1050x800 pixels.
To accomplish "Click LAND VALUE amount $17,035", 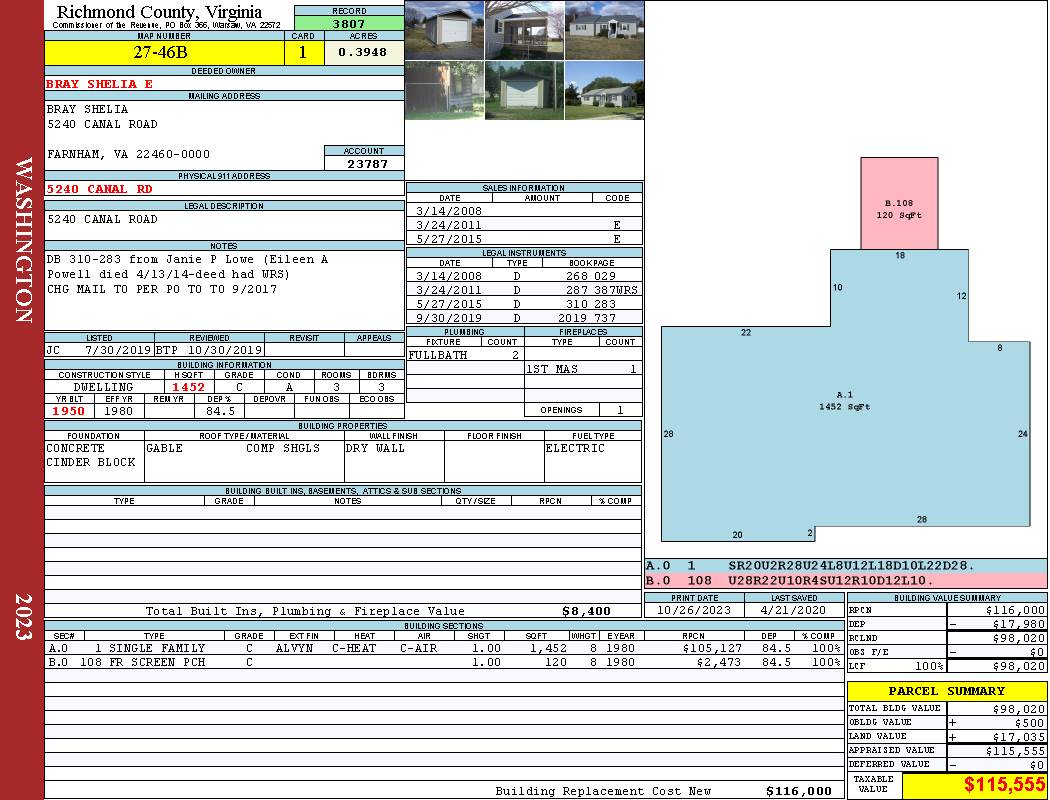I will 1018,736.
